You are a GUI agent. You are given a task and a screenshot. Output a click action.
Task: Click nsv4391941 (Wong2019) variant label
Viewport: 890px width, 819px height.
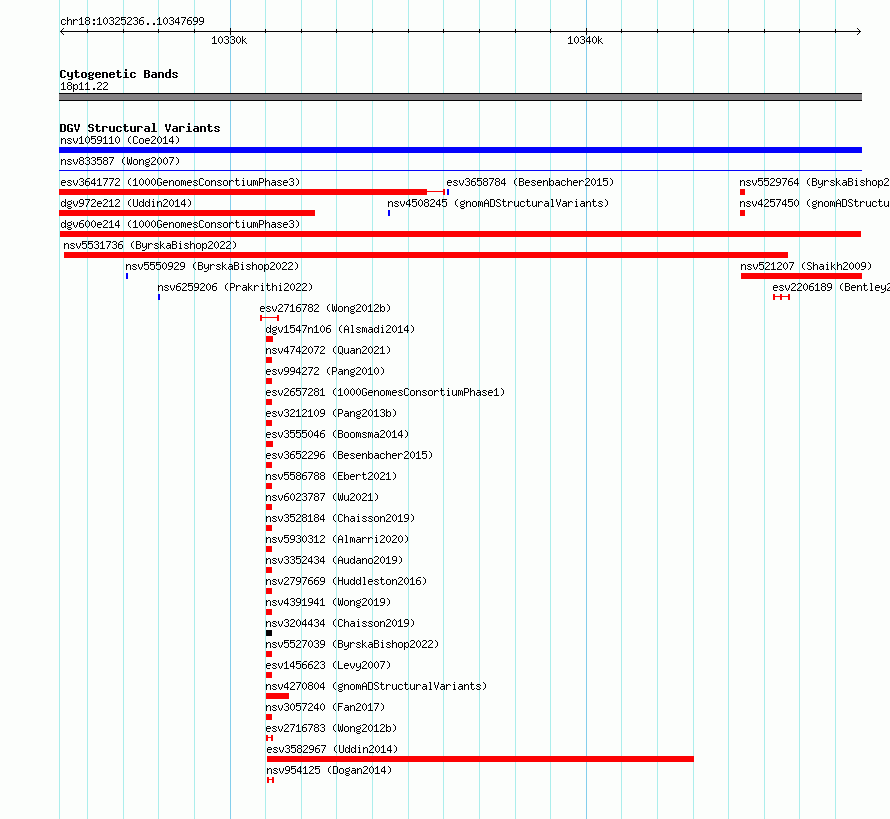click(x=328, y=602)
